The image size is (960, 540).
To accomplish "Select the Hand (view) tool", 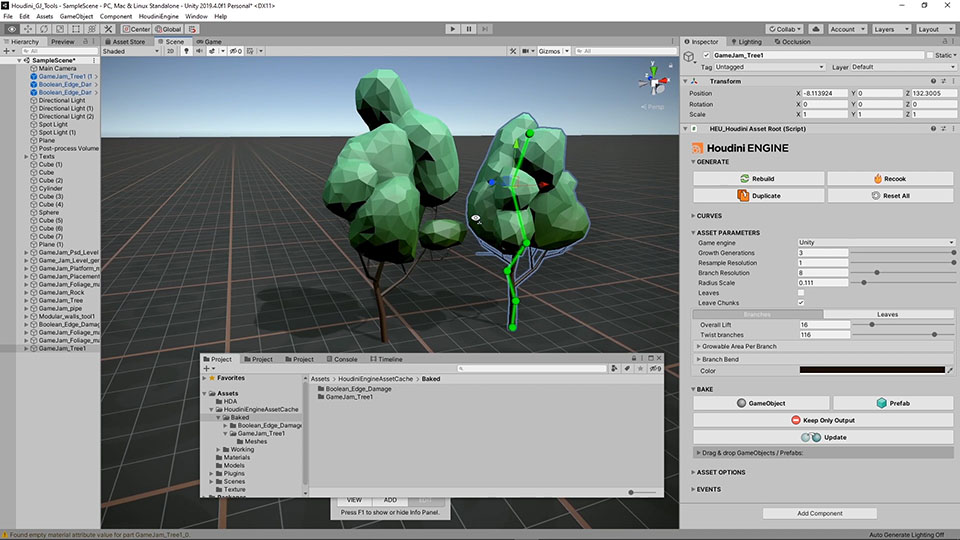I will (x=12, y=29).
